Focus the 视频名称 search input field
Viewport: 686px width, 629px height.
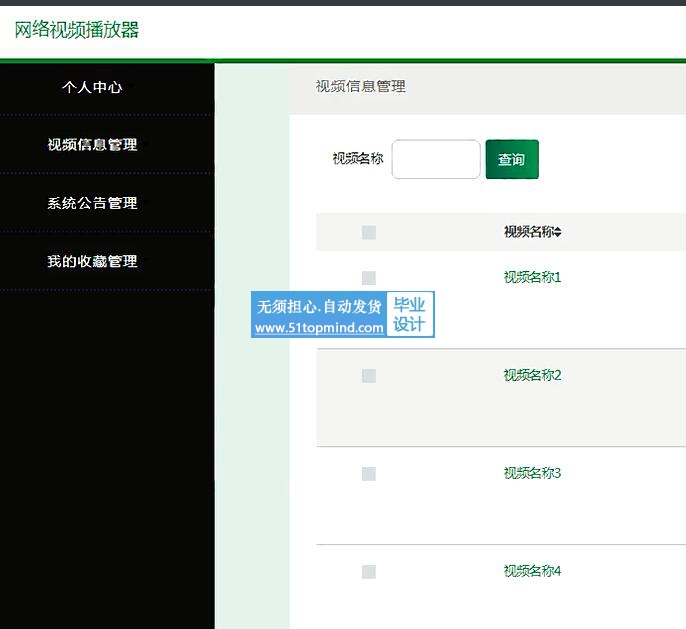[x=436, y=159]
